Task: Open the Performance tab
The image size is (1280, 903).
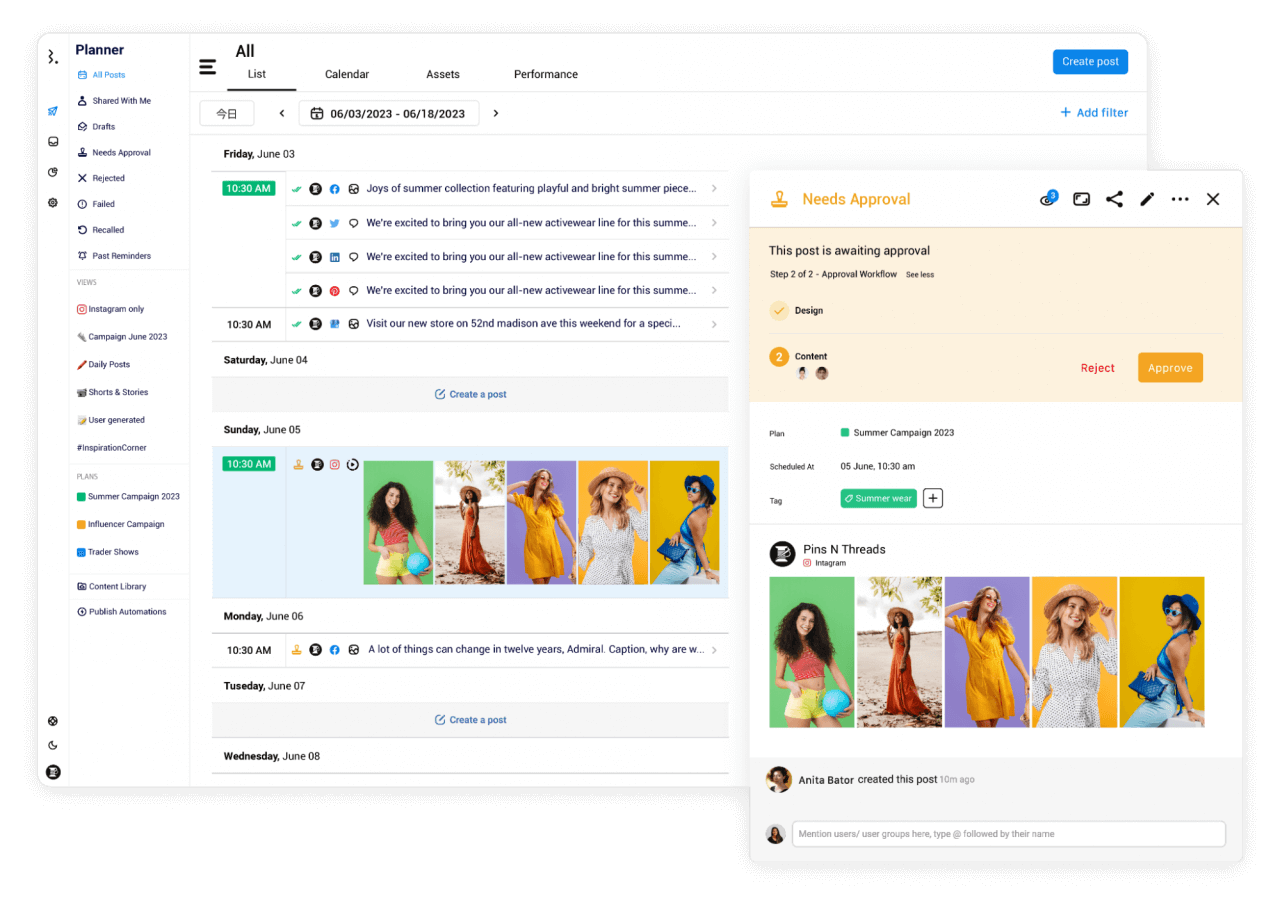Action: [x=545, y=74]
